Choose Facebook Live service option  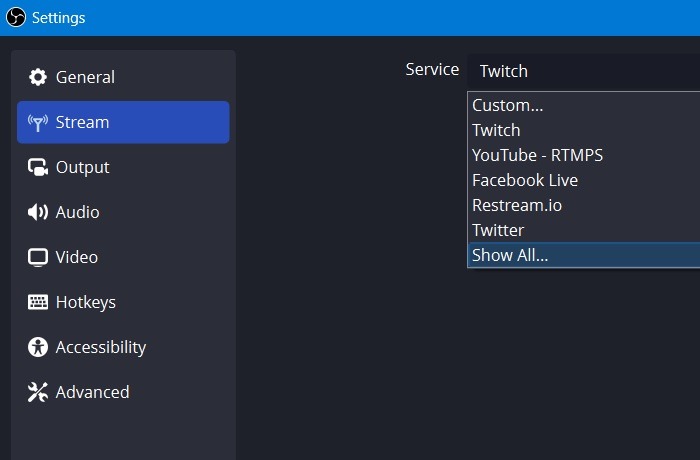584,180
